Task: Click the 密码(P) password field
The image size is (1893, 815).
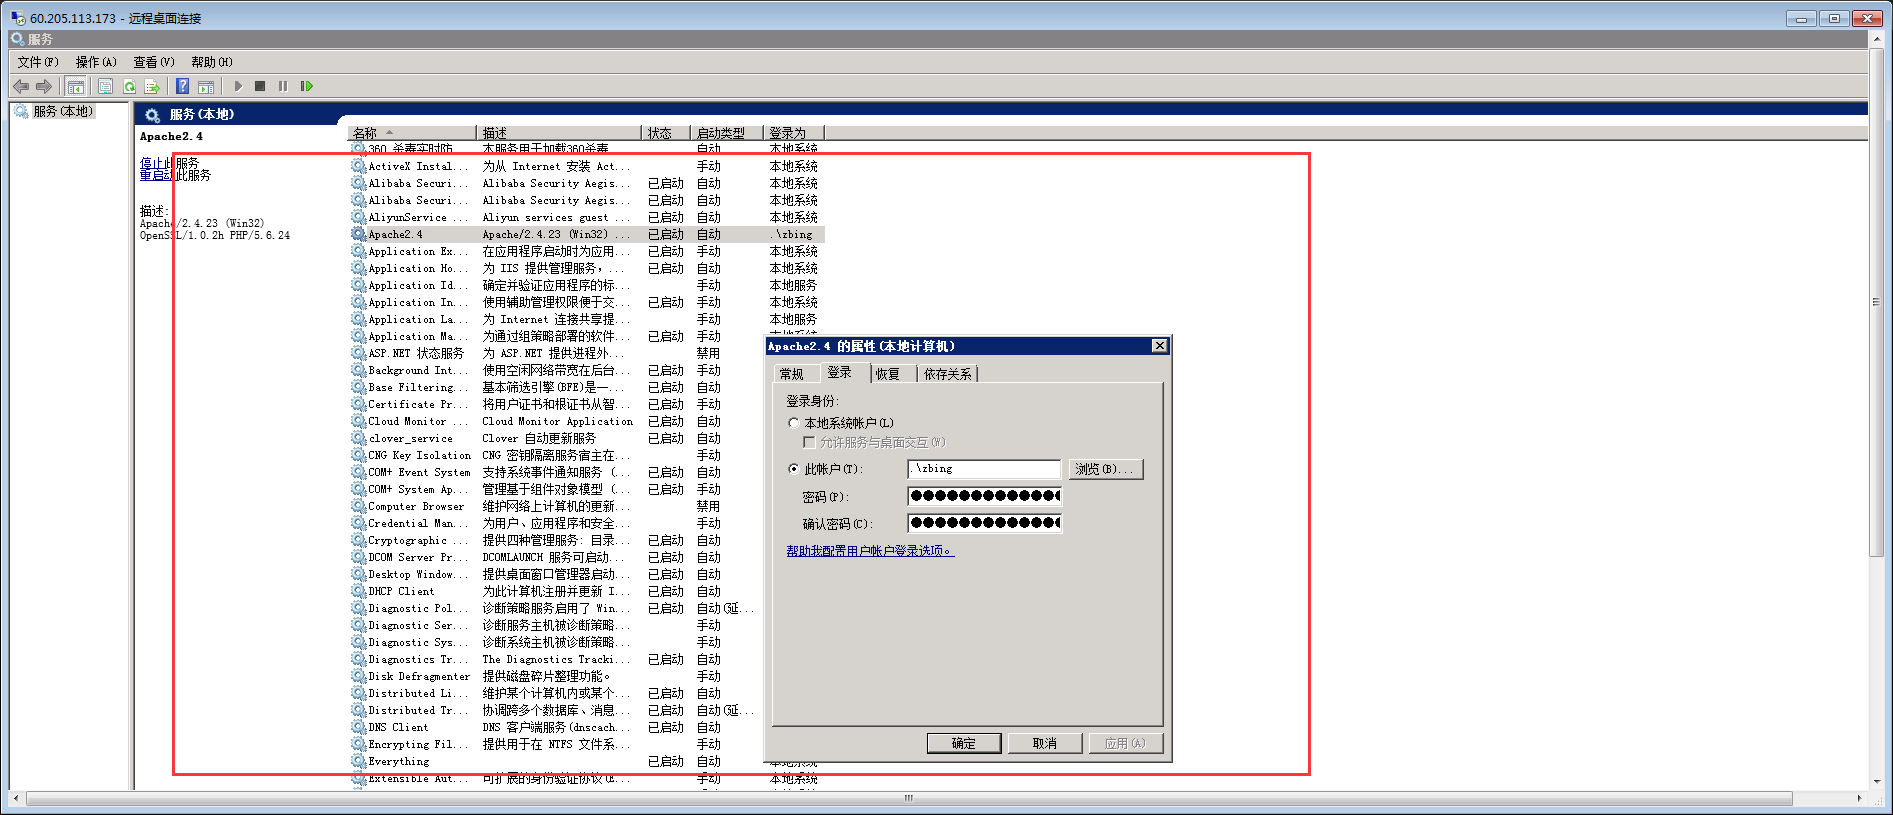Action: pyautogui.click(x=984, y=496)
